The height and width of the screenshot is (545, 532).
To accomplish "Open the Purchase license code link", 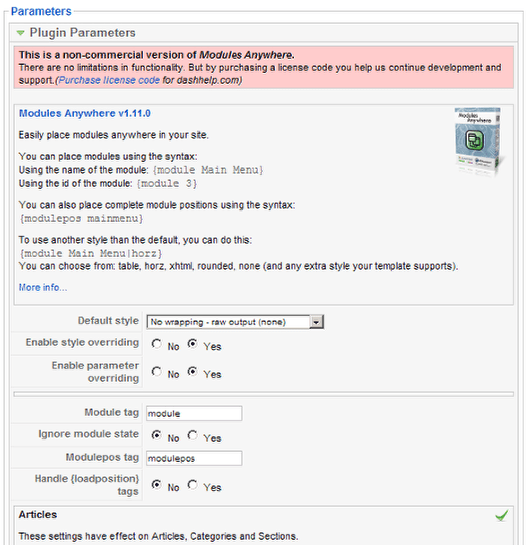I will pos(109,80).
